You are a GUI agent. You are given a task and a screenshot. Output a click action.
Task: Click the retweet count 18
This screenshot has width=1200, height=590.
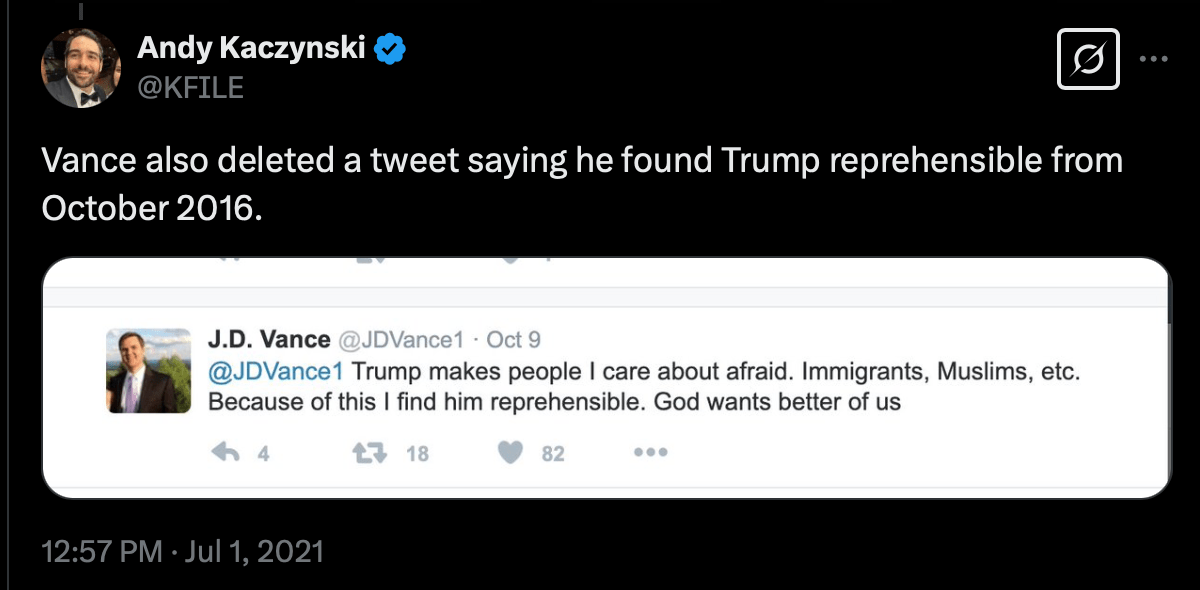(417, 454)
